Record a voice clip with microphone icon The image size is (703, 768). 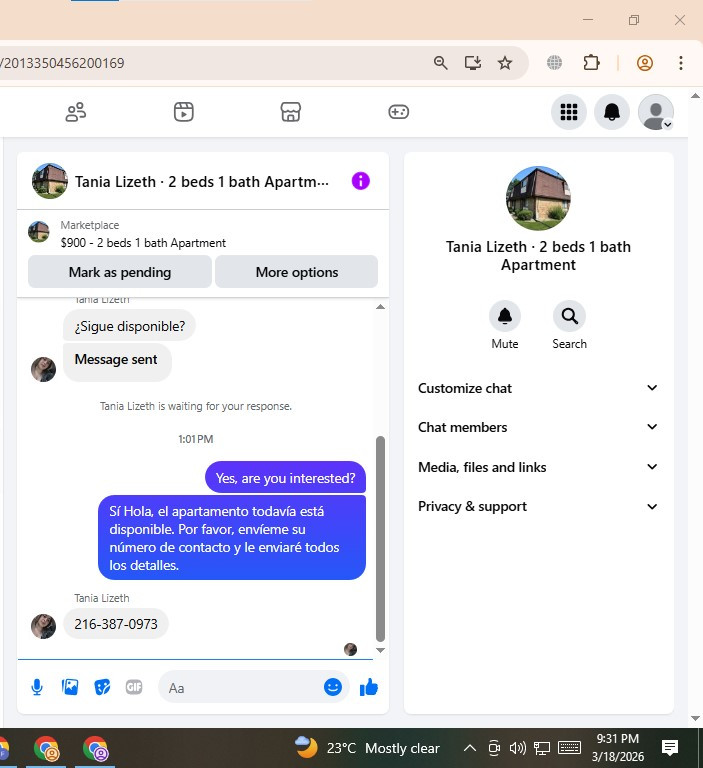[x=37, y=687]
